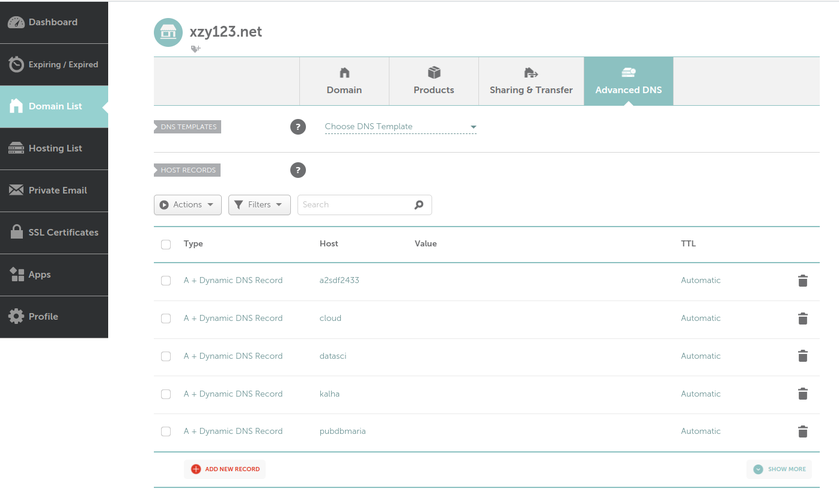
Task: Open Expiring / Expired section
Action: 54,64
